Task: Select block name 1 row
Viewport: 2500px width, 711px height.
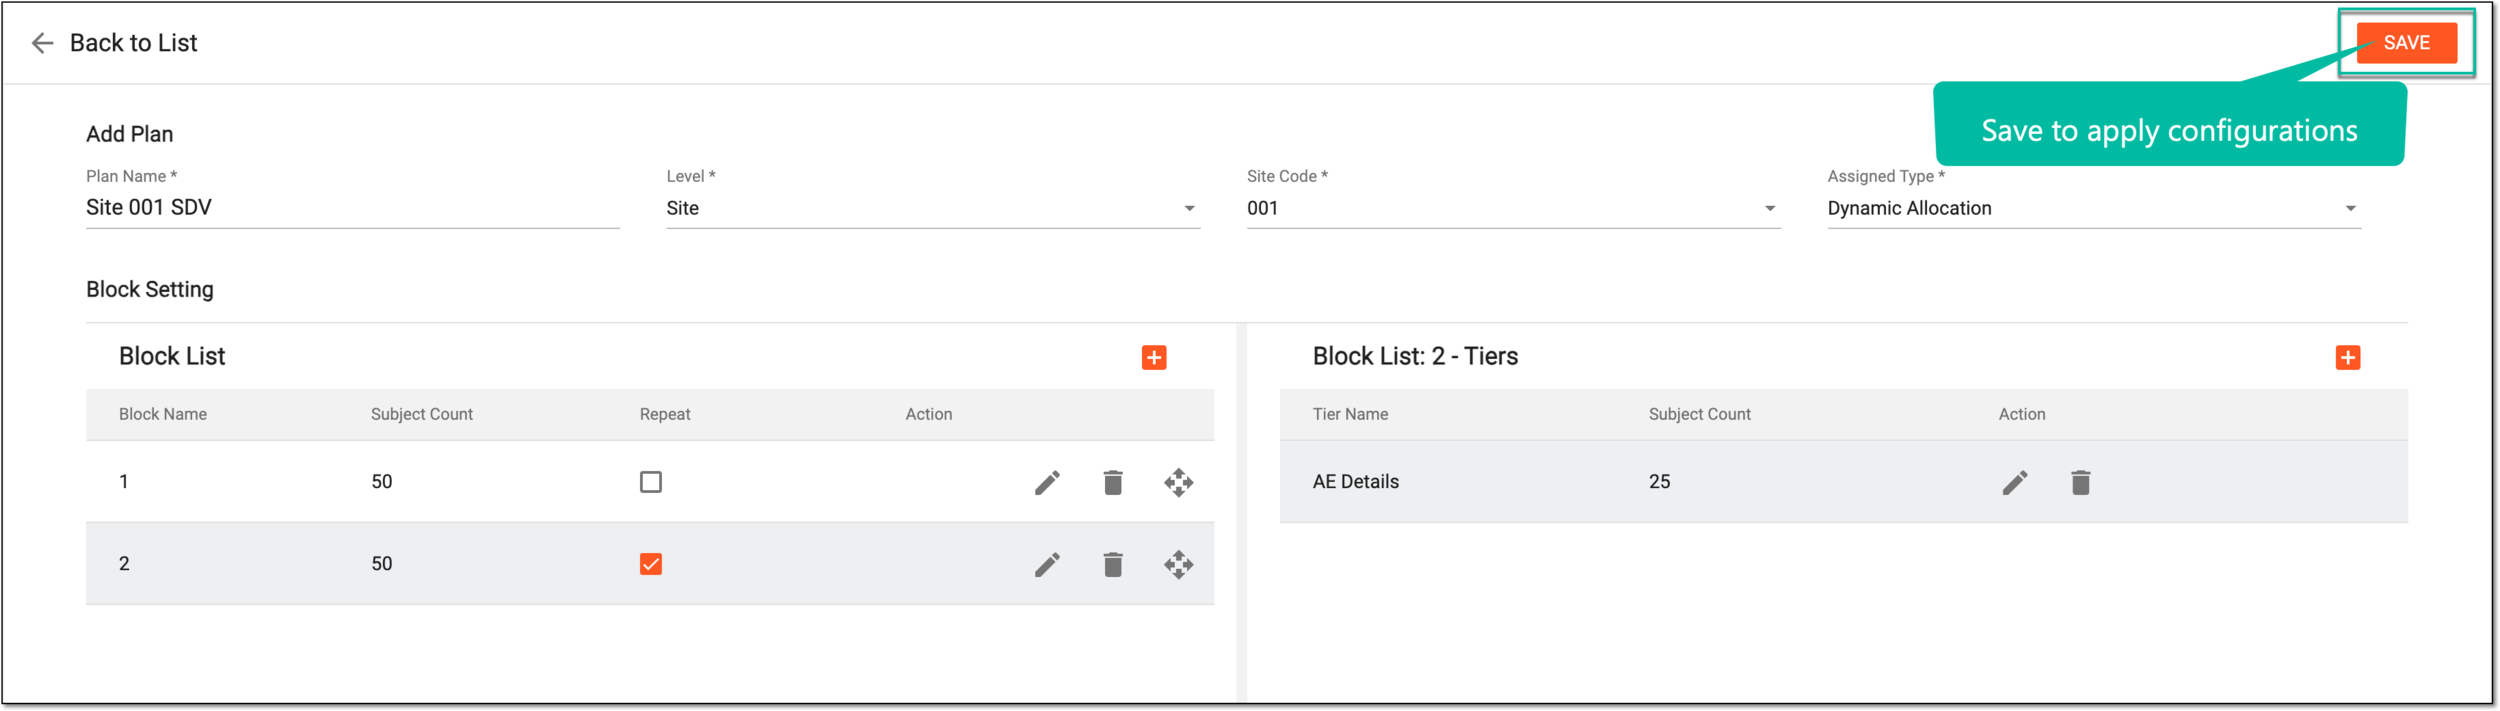Action: pos(650,482)
